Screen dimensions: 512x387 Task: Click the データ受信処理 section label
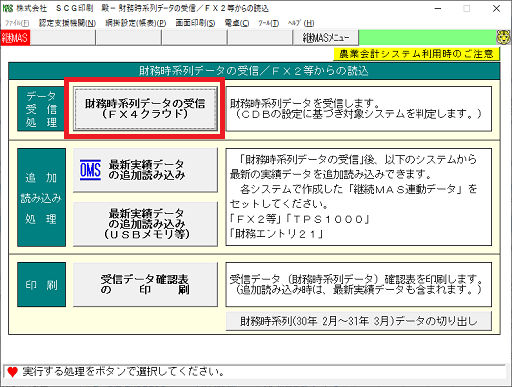click(41, 109)
